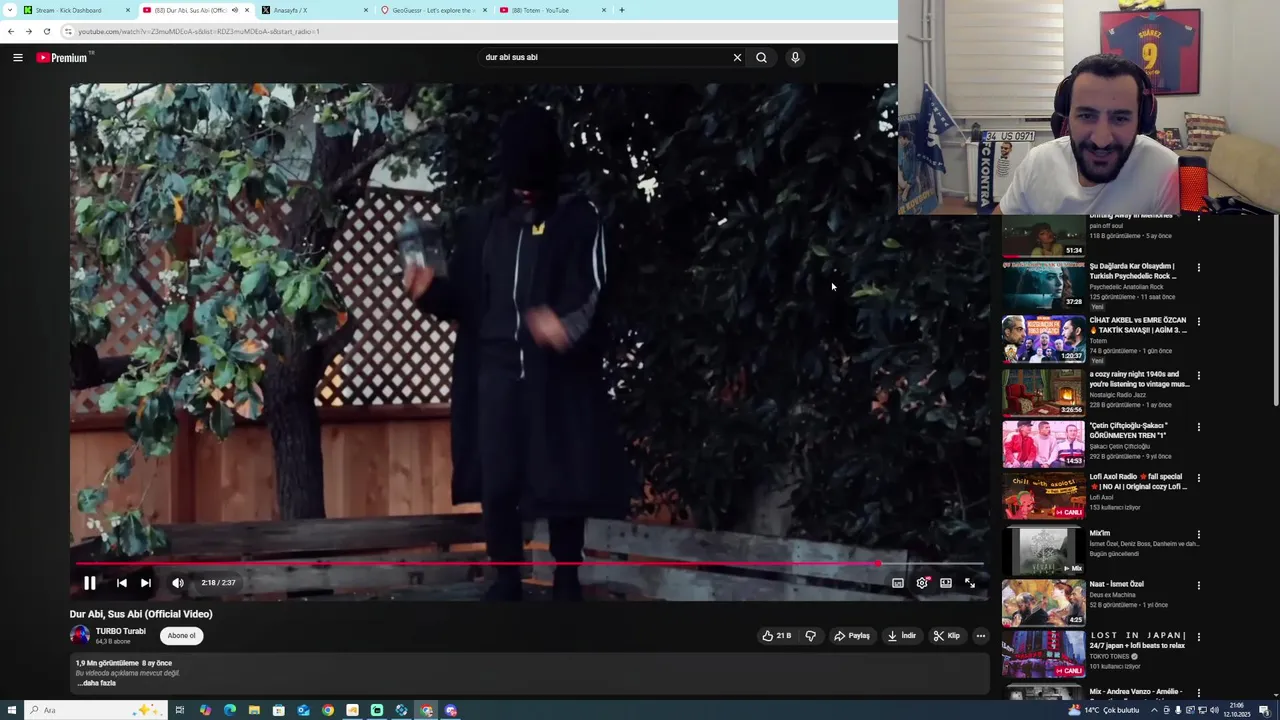Open LOST IN JAPAN lofi stream thumbnail
Viewport: 1280px width, 720px height.
pos(1043,654)
